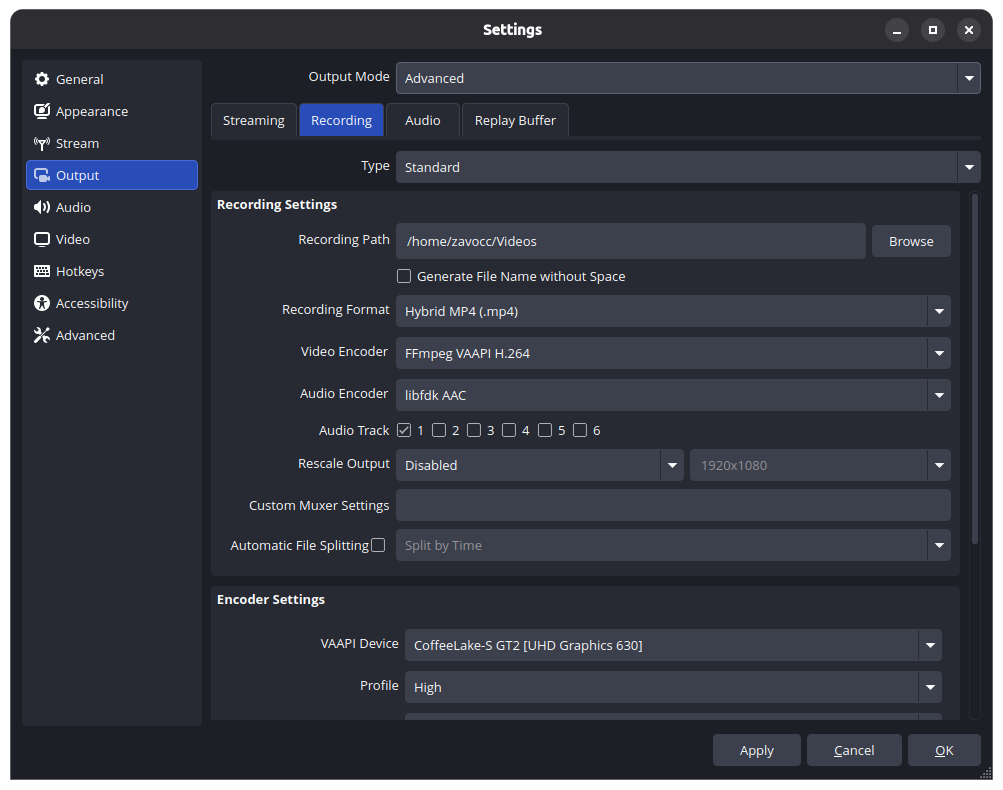Image resolution: width=1003 pixels, height=790 pixels.
Task: Click the Output sidebar icon
Action: 42,175
